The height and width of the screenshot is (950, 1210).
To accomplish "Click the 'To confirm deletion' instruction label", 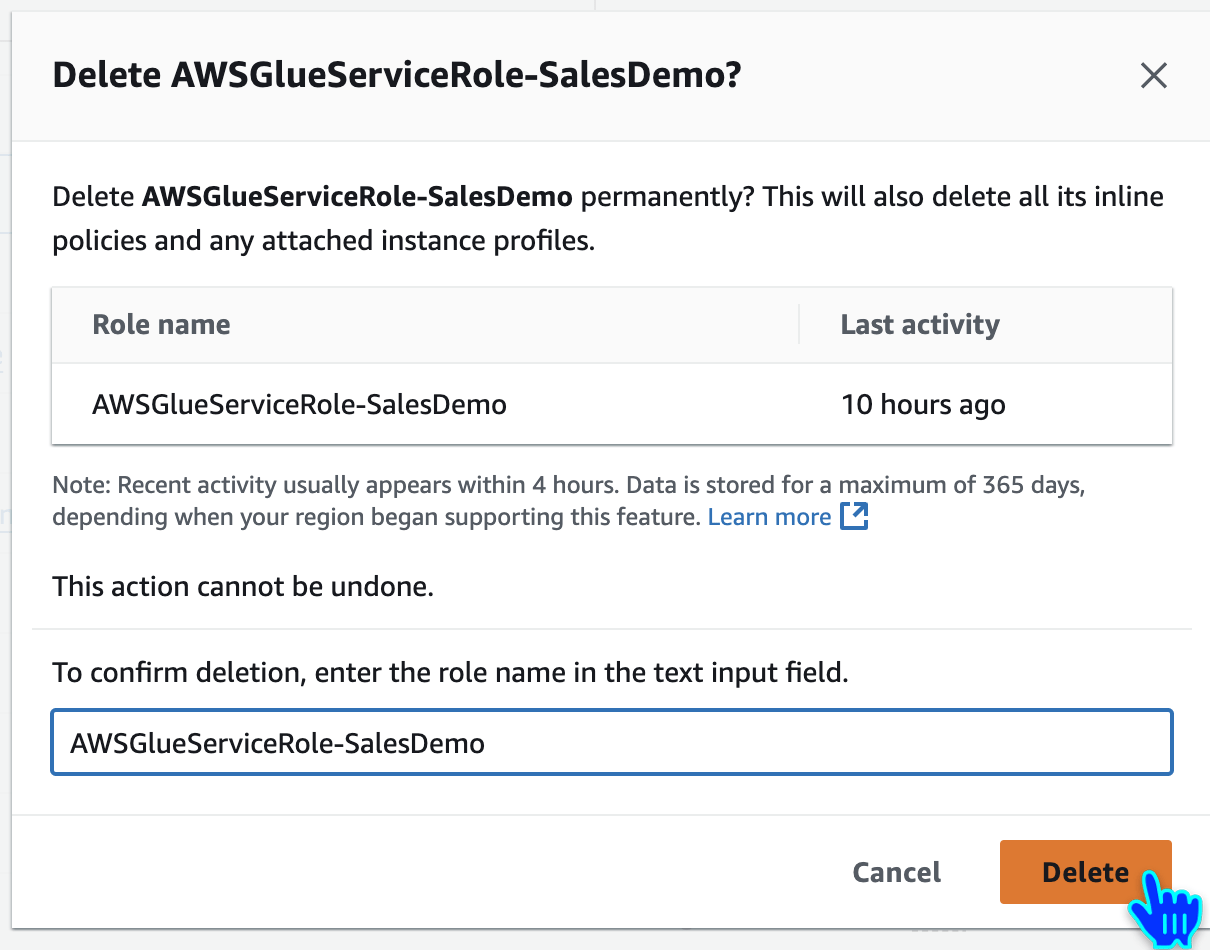I will coord(450,672).
